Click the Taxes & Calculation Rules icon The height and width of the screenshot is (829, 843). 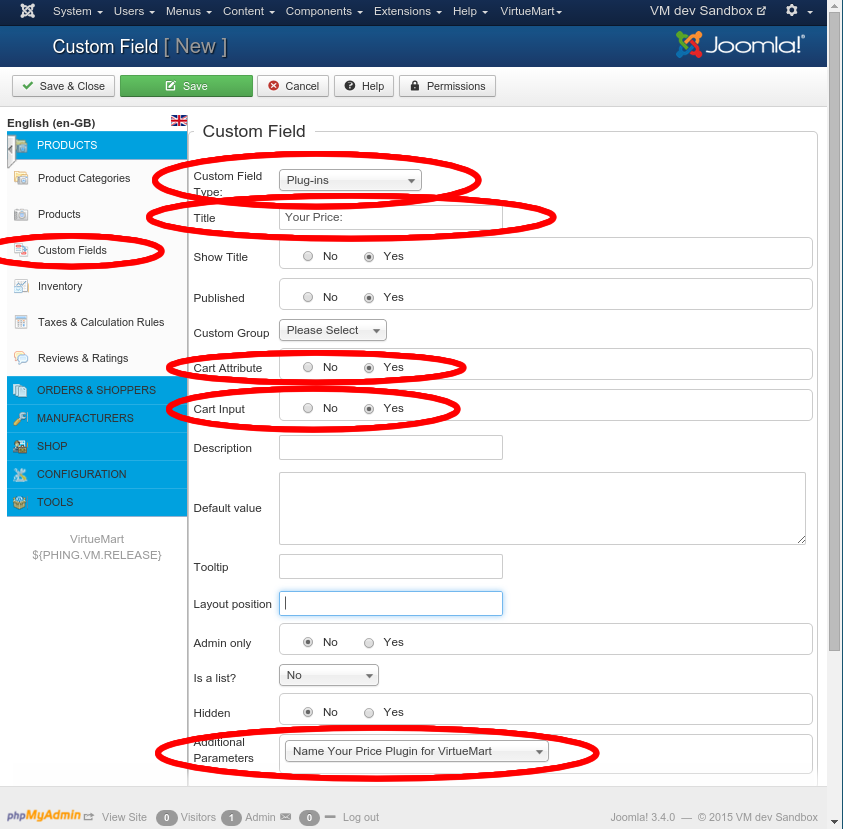coord(21,322)
